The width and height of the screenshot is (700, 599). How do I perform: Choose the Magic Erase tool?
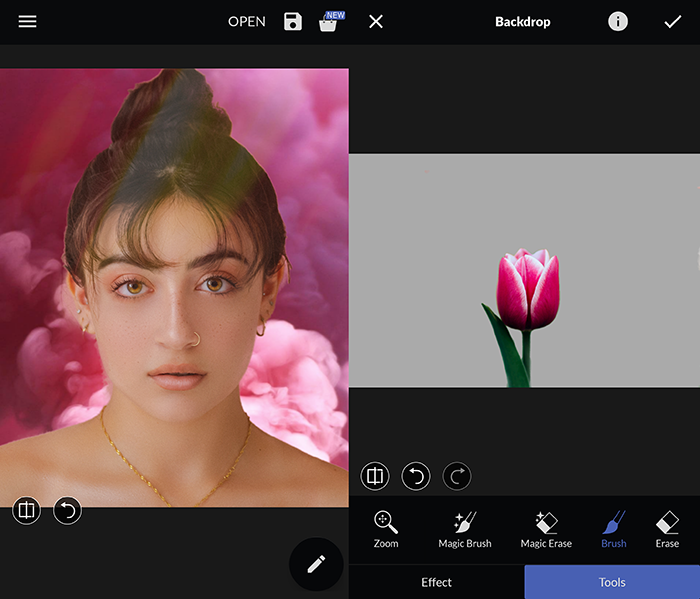point(546,529)
